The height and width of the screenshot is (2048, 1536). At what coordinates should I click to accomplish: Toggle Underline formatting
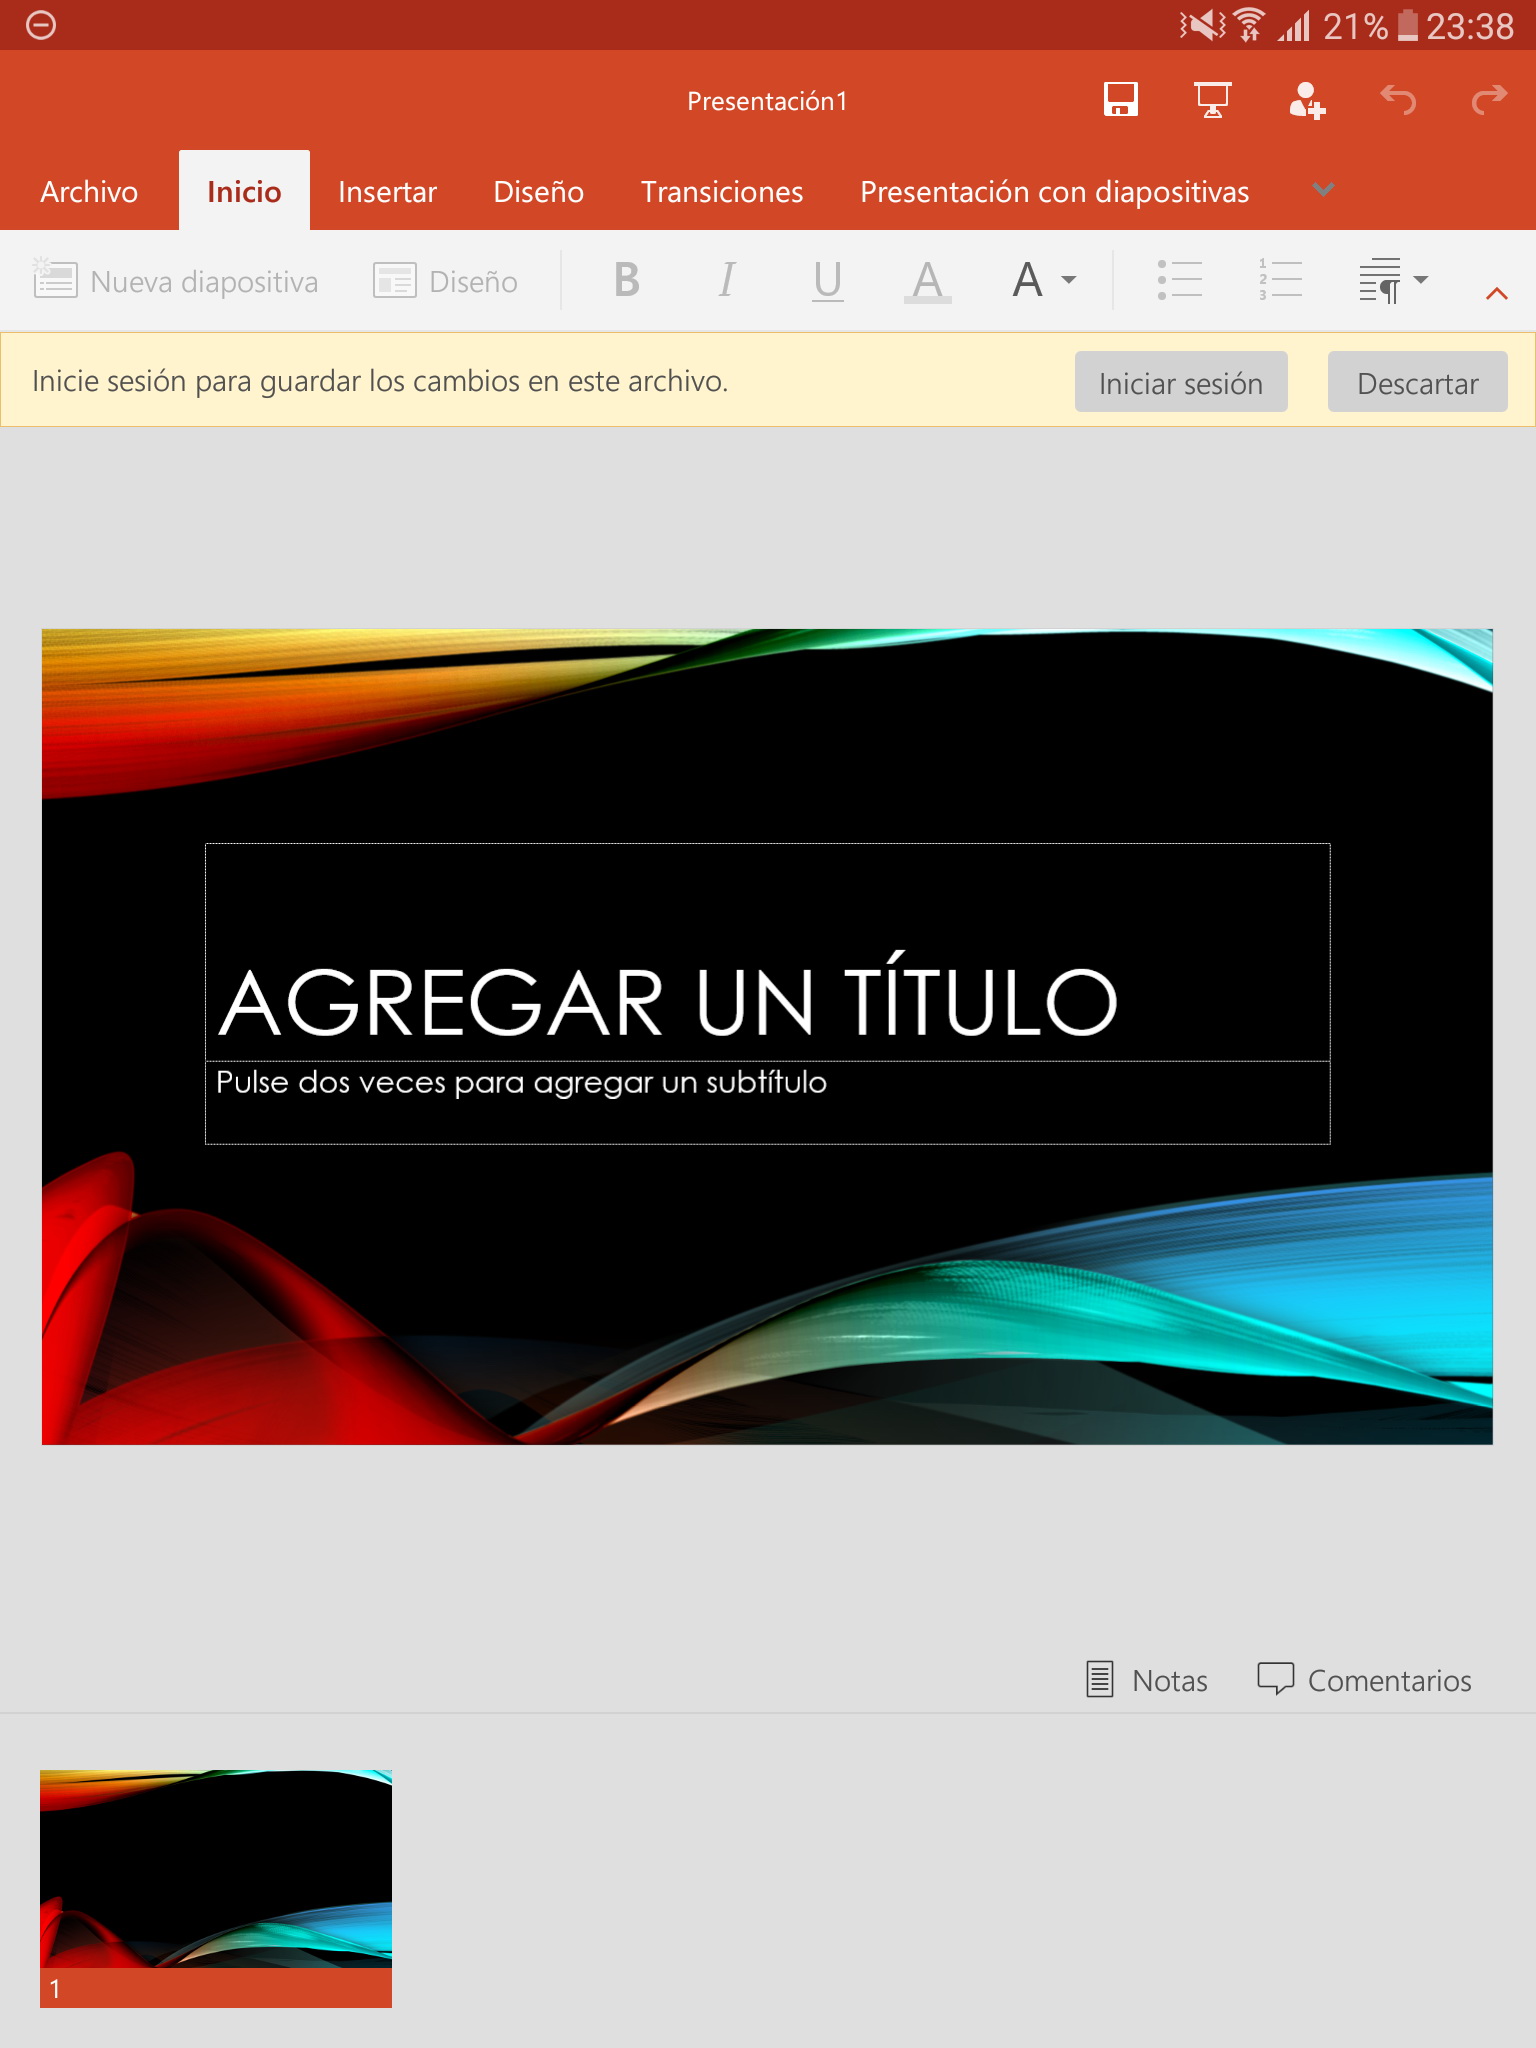pos(827,281)
